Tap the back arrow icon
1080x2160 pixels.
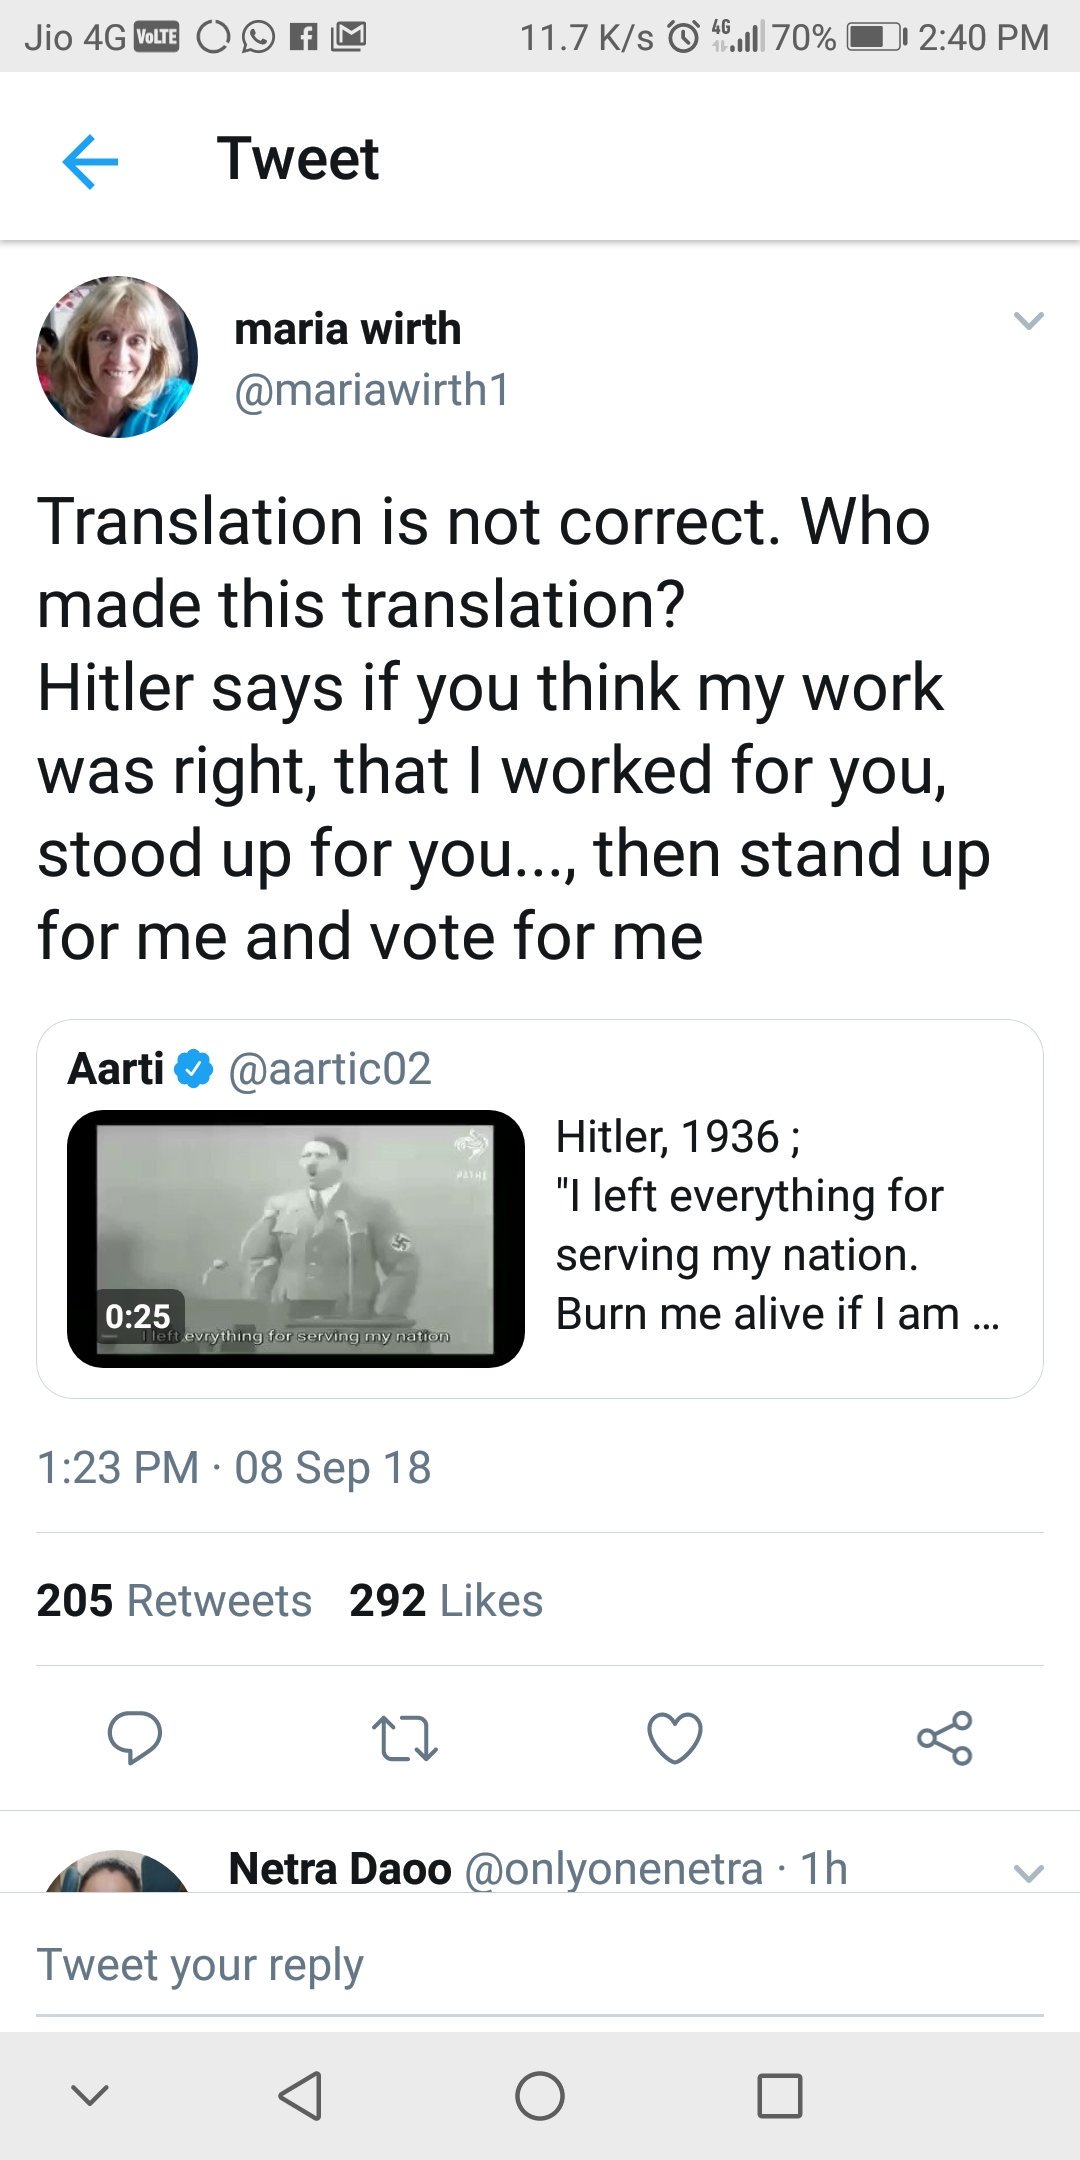point(90,161)
